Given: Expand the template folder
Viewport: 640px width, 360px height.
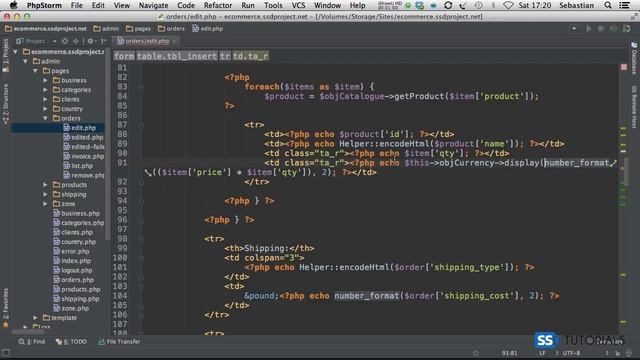Looking at the screenshot, I should tap(36, 318).
